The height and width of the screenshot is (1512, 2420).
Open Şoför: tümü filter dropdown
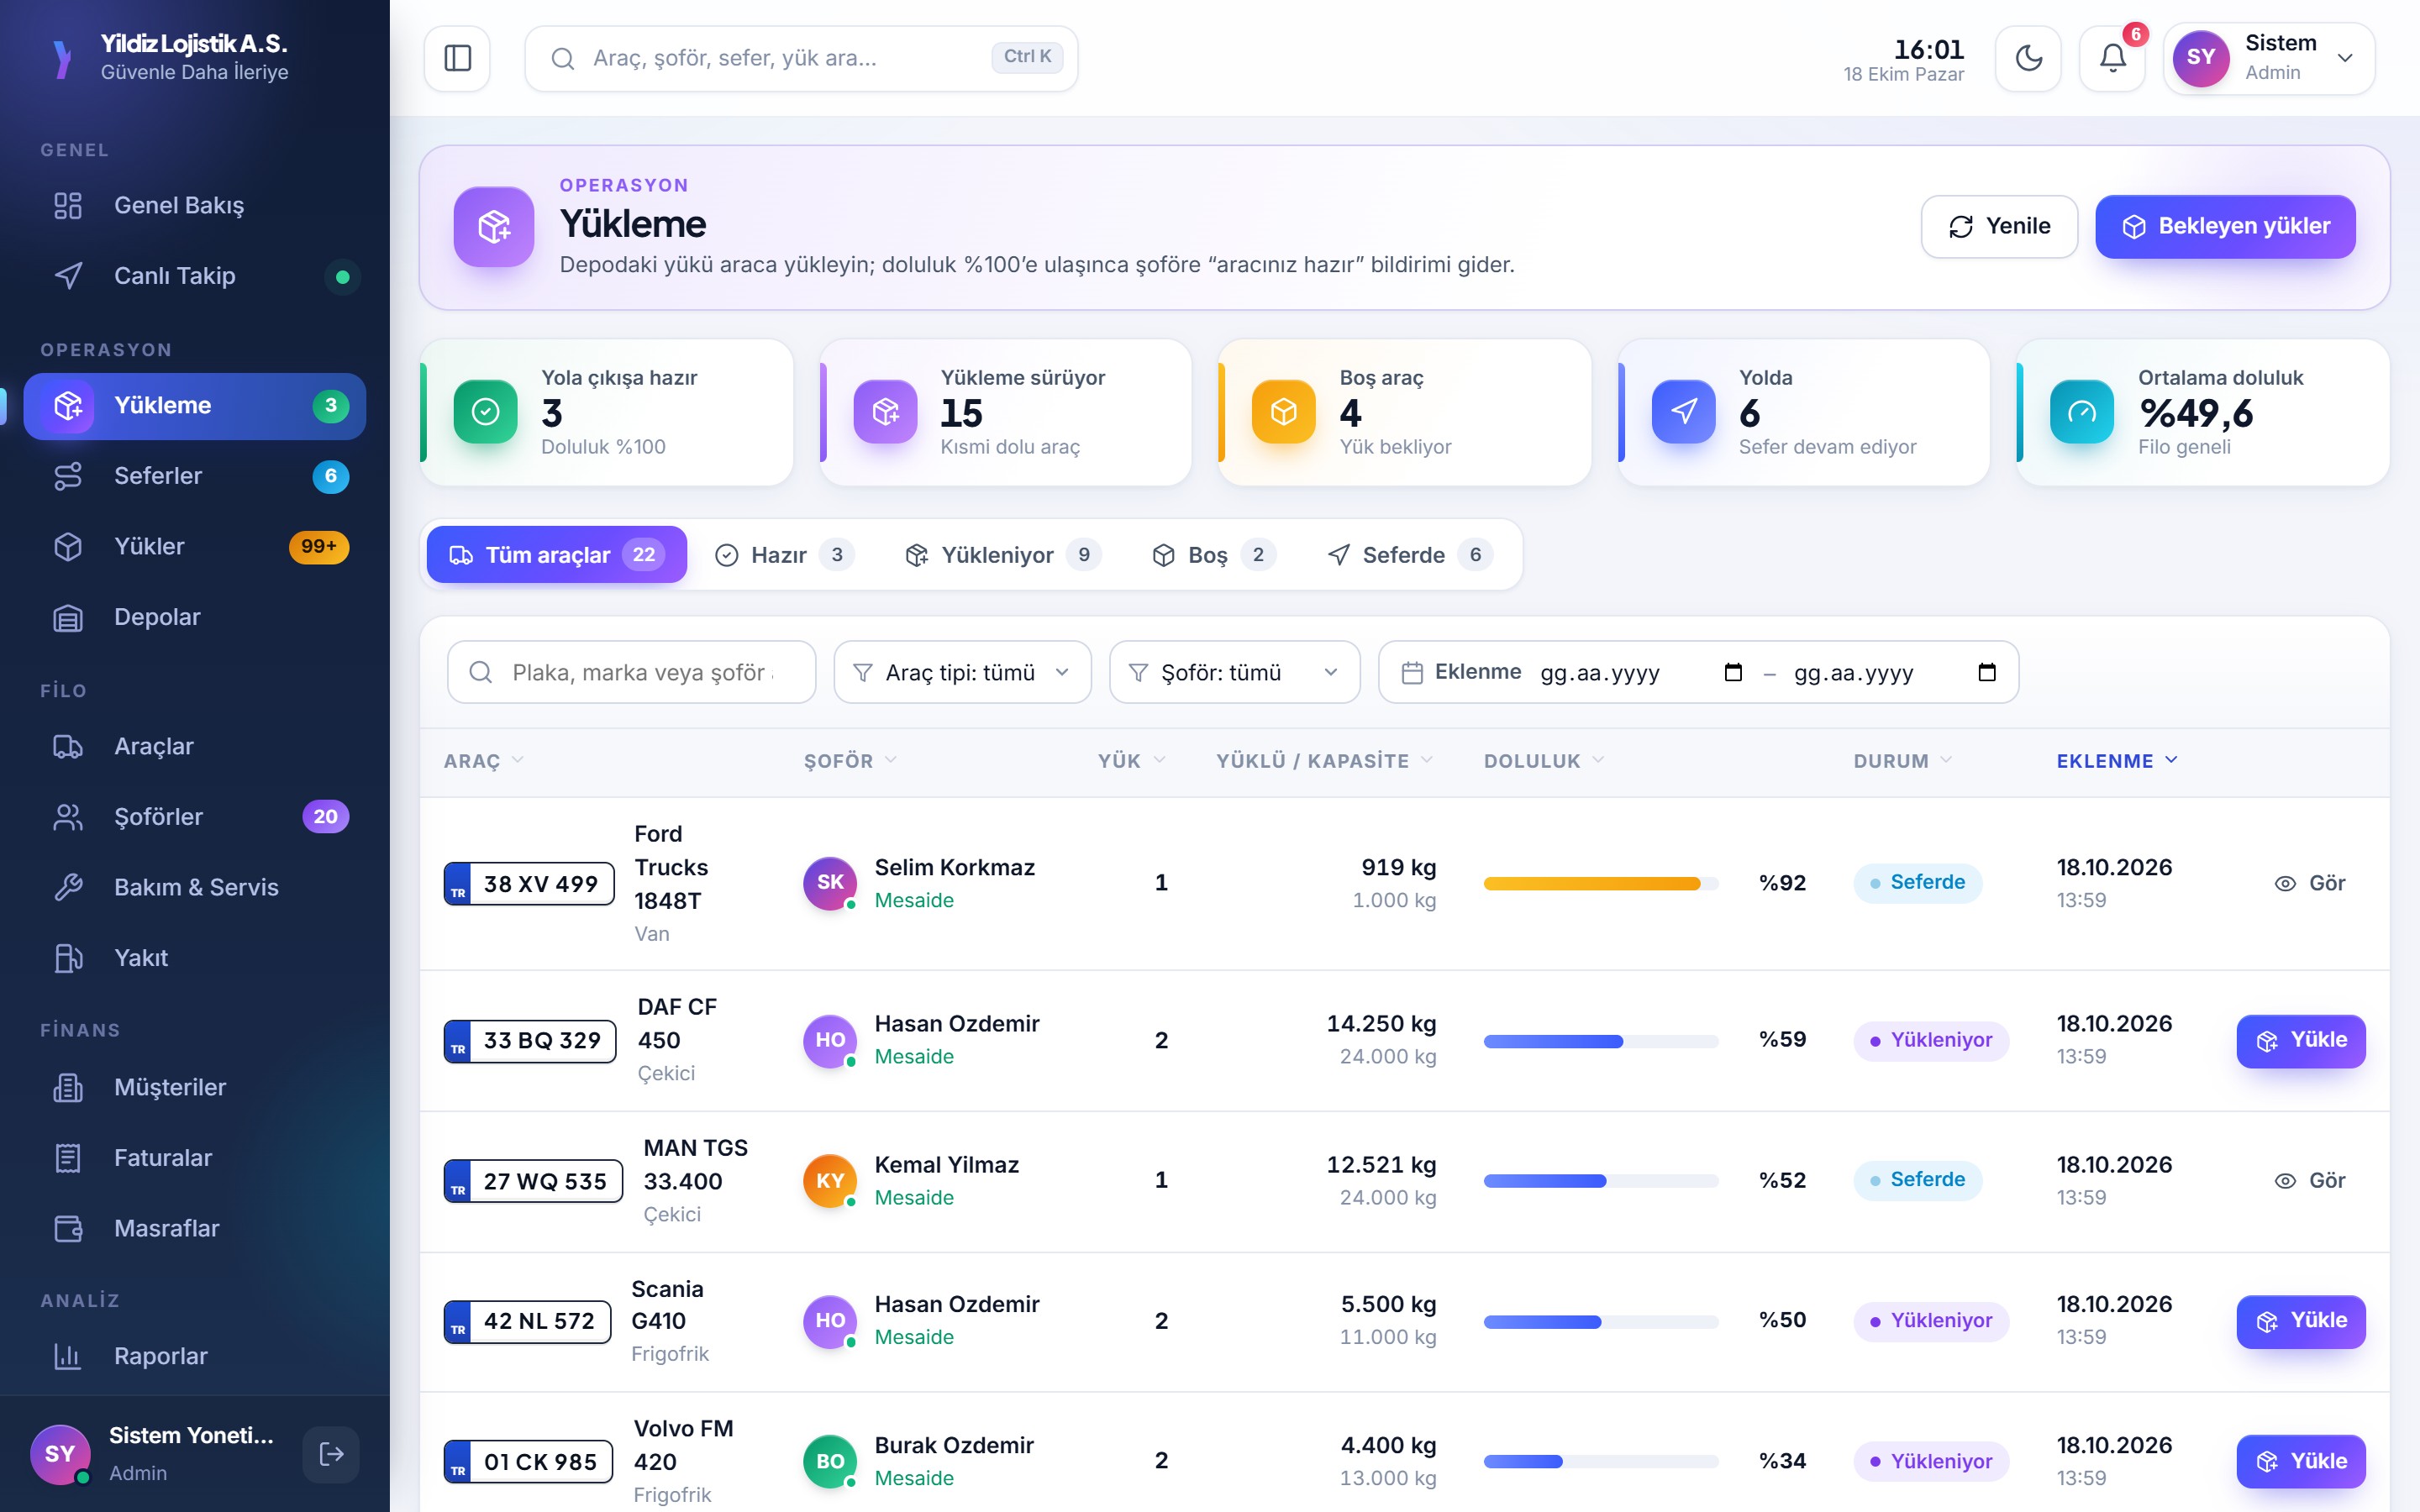(1234, 672)
